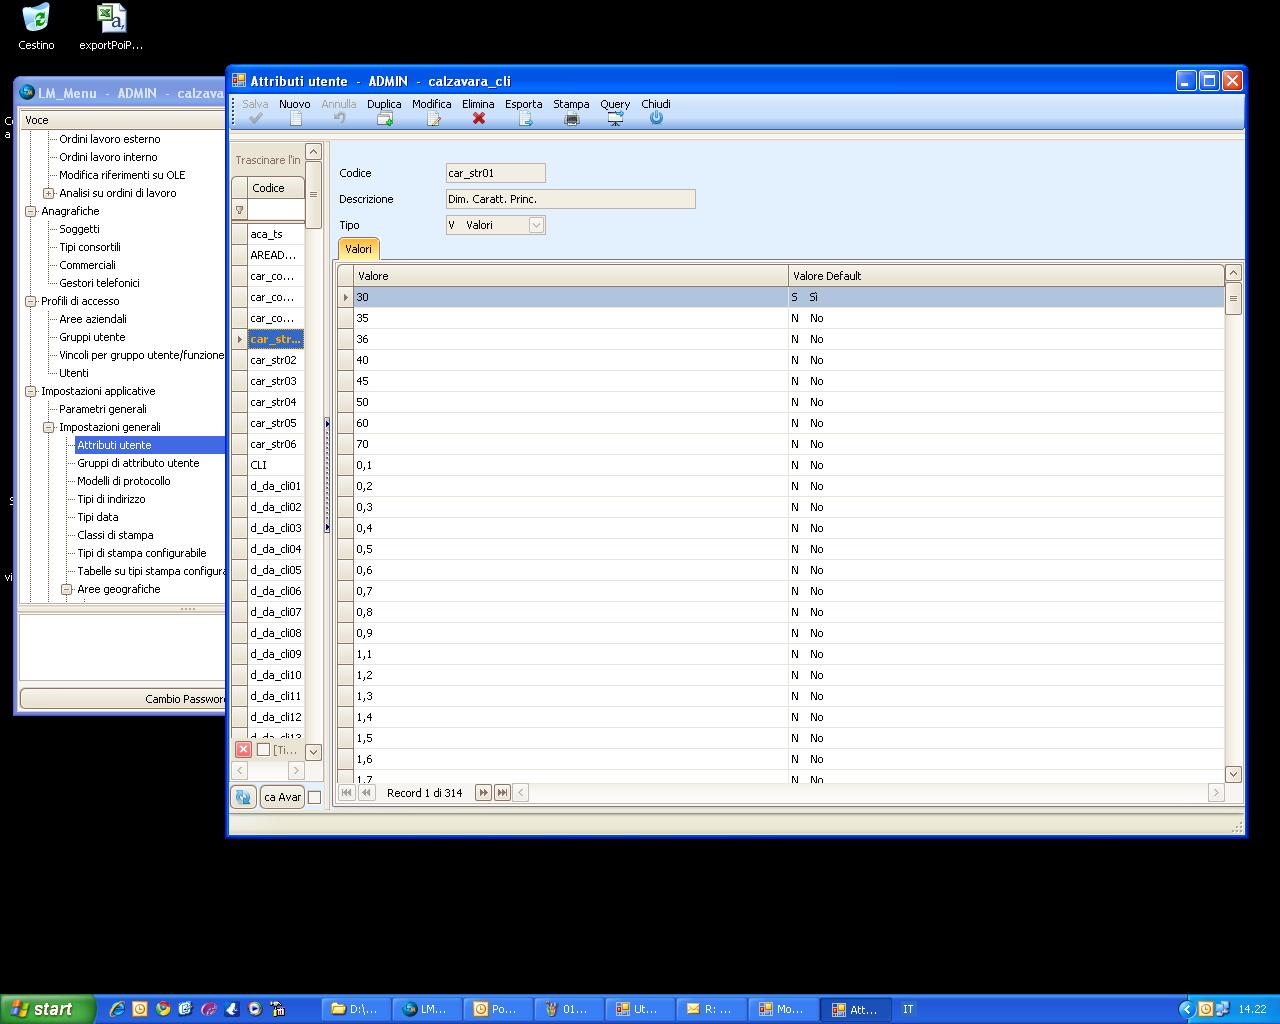Open the Tipo Valori dropdown
The image size is (1280, 1024).
click(x=536, y=225)
